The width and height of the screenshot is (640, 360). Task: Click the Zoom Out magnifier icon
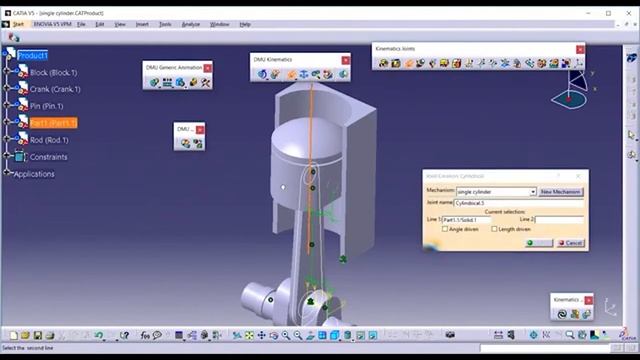point(298,335)
